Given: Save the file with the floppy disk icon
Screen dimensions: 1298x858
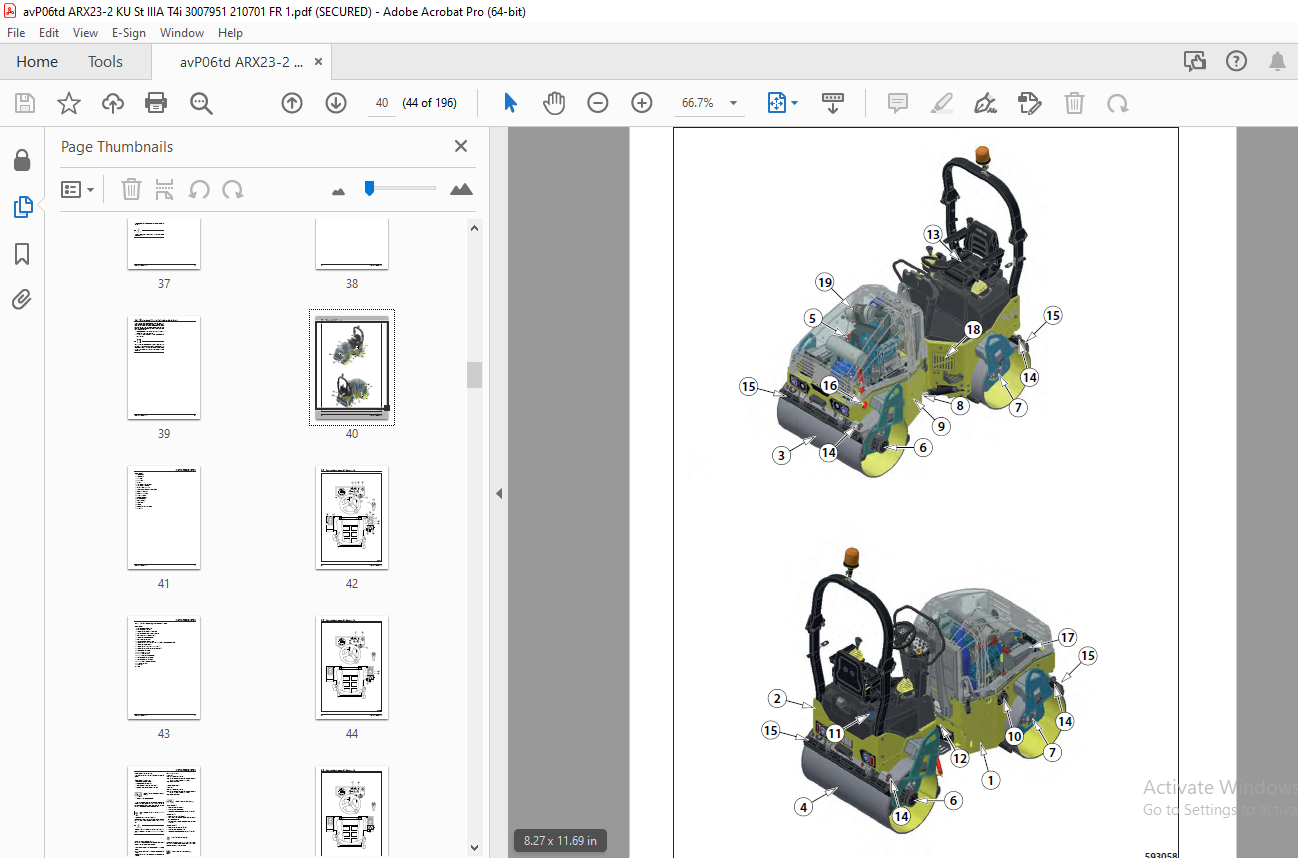Looking at the screenshot, I should coord(25,103).
